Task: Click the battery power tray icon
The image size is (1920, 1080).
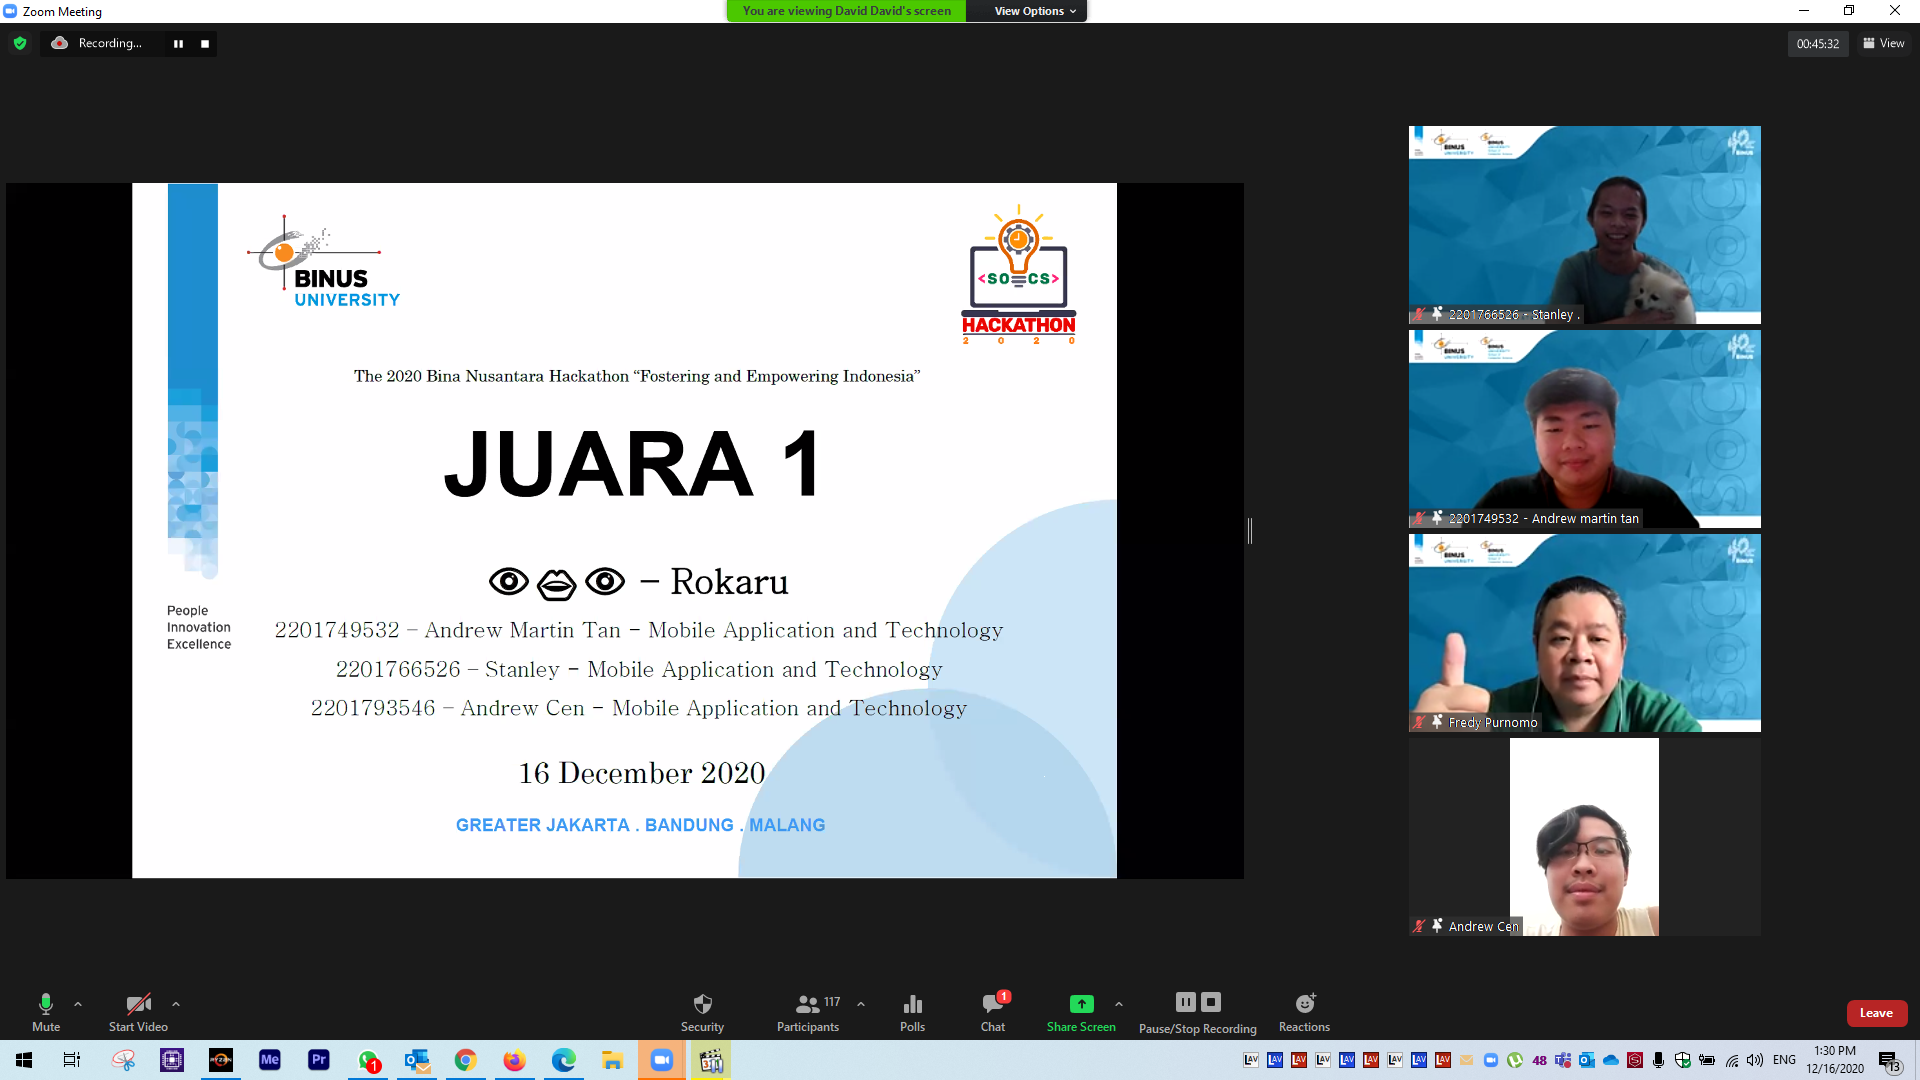Action: click(x=1707, y=1060)
